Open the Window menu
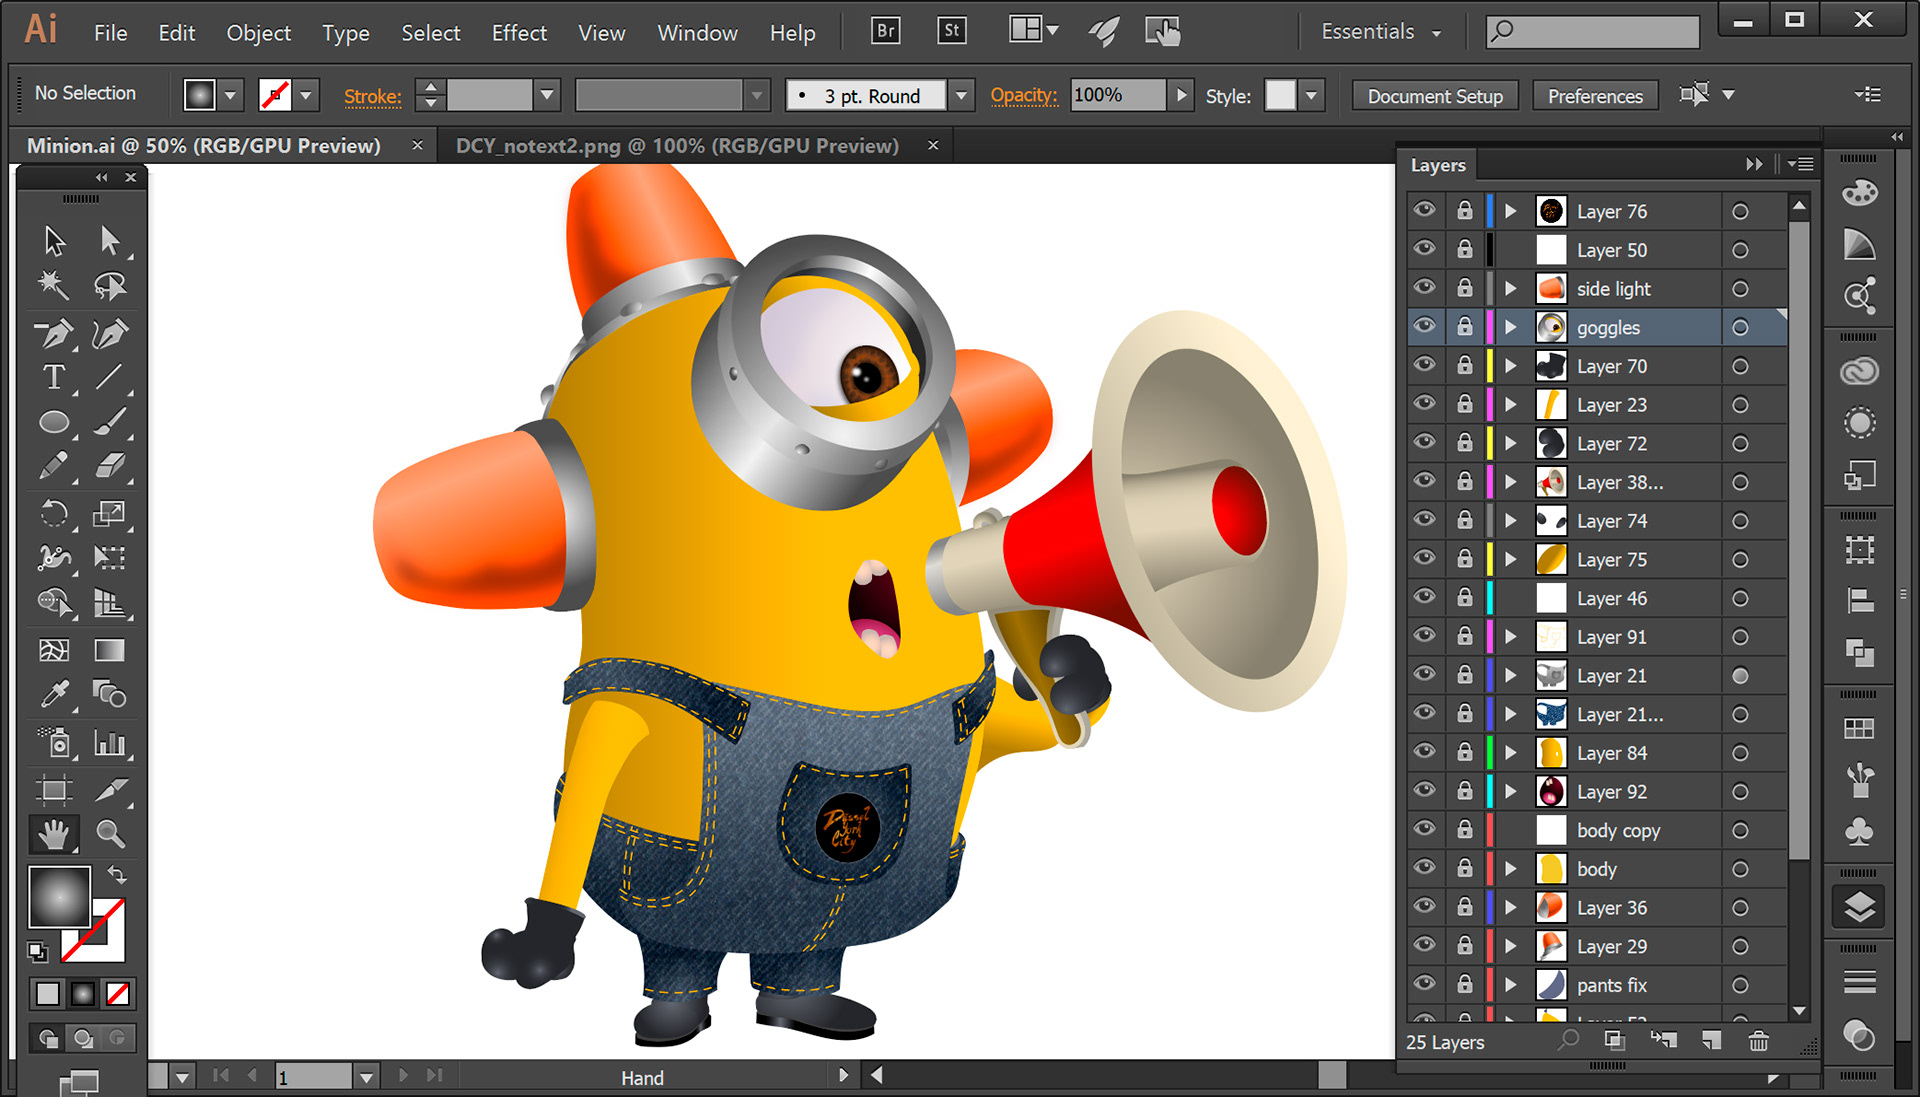This screenshot has width=1920, height=1097. pyautogui.click(x=697, y=33)
